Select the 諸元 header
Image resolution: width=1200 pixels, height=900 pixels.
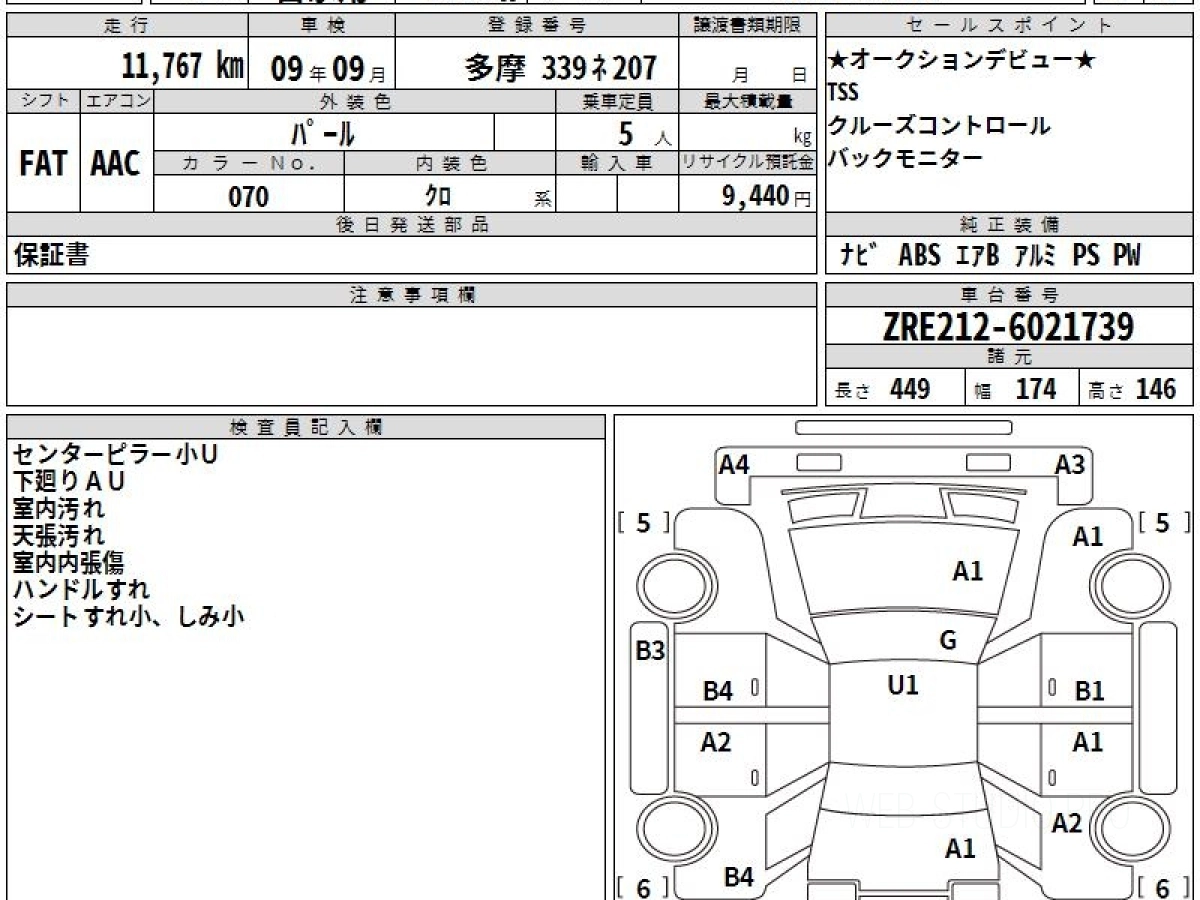pyautogui.click(x=1008, y=357)
